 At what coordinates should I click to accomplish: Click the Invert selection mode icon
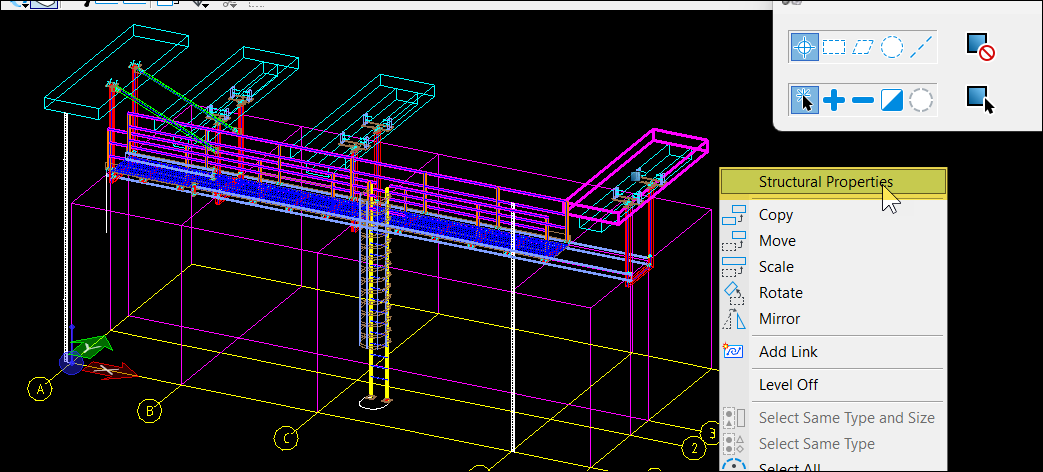892,99
